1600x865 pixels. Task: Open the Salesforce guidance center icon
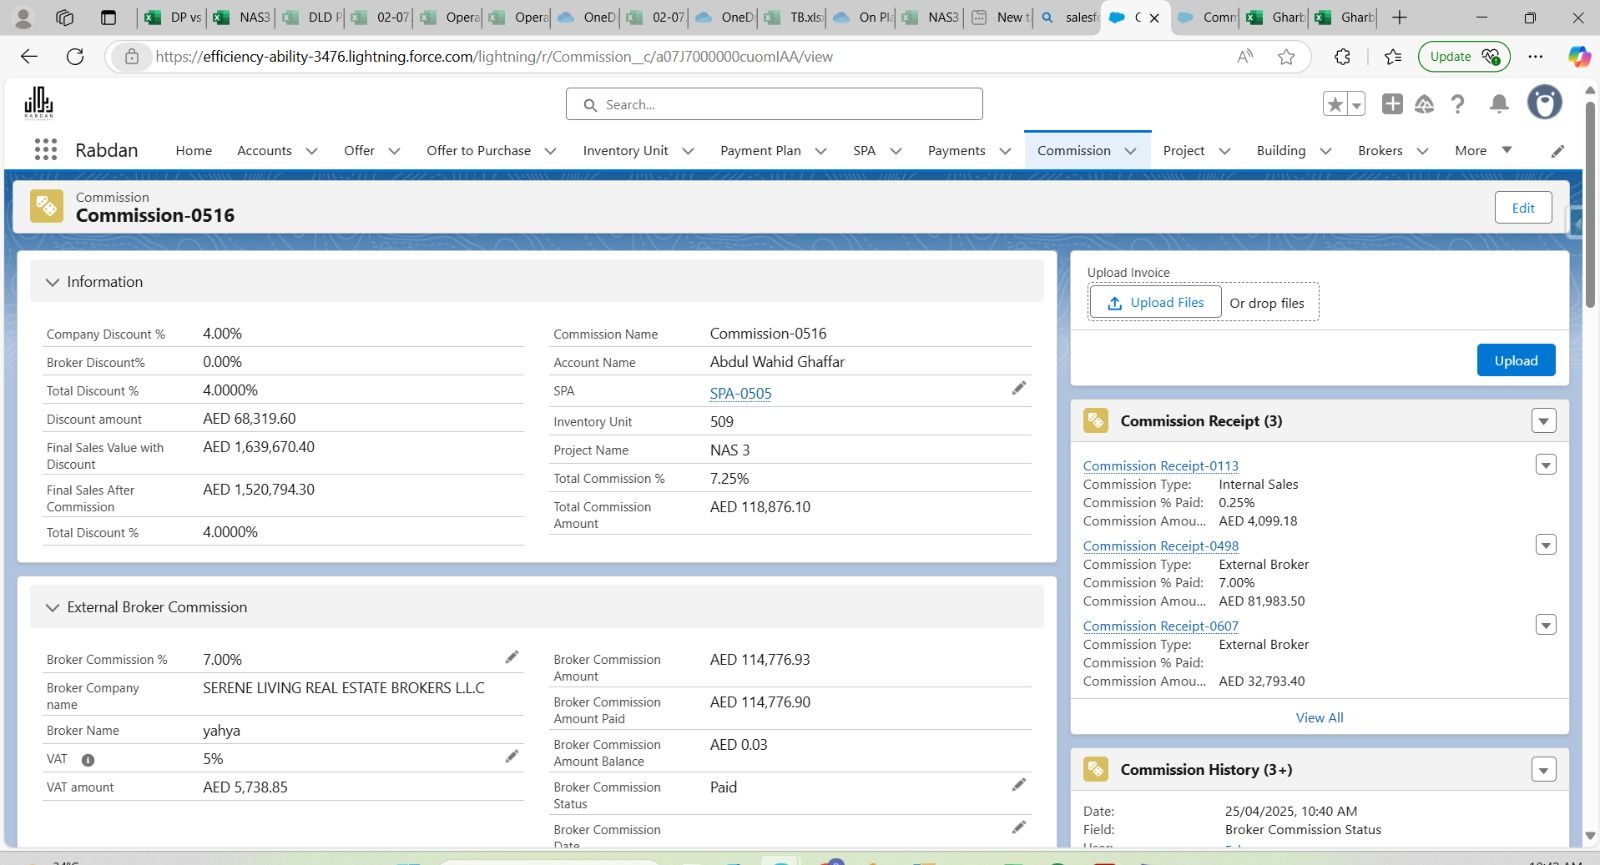[1425, 104]
